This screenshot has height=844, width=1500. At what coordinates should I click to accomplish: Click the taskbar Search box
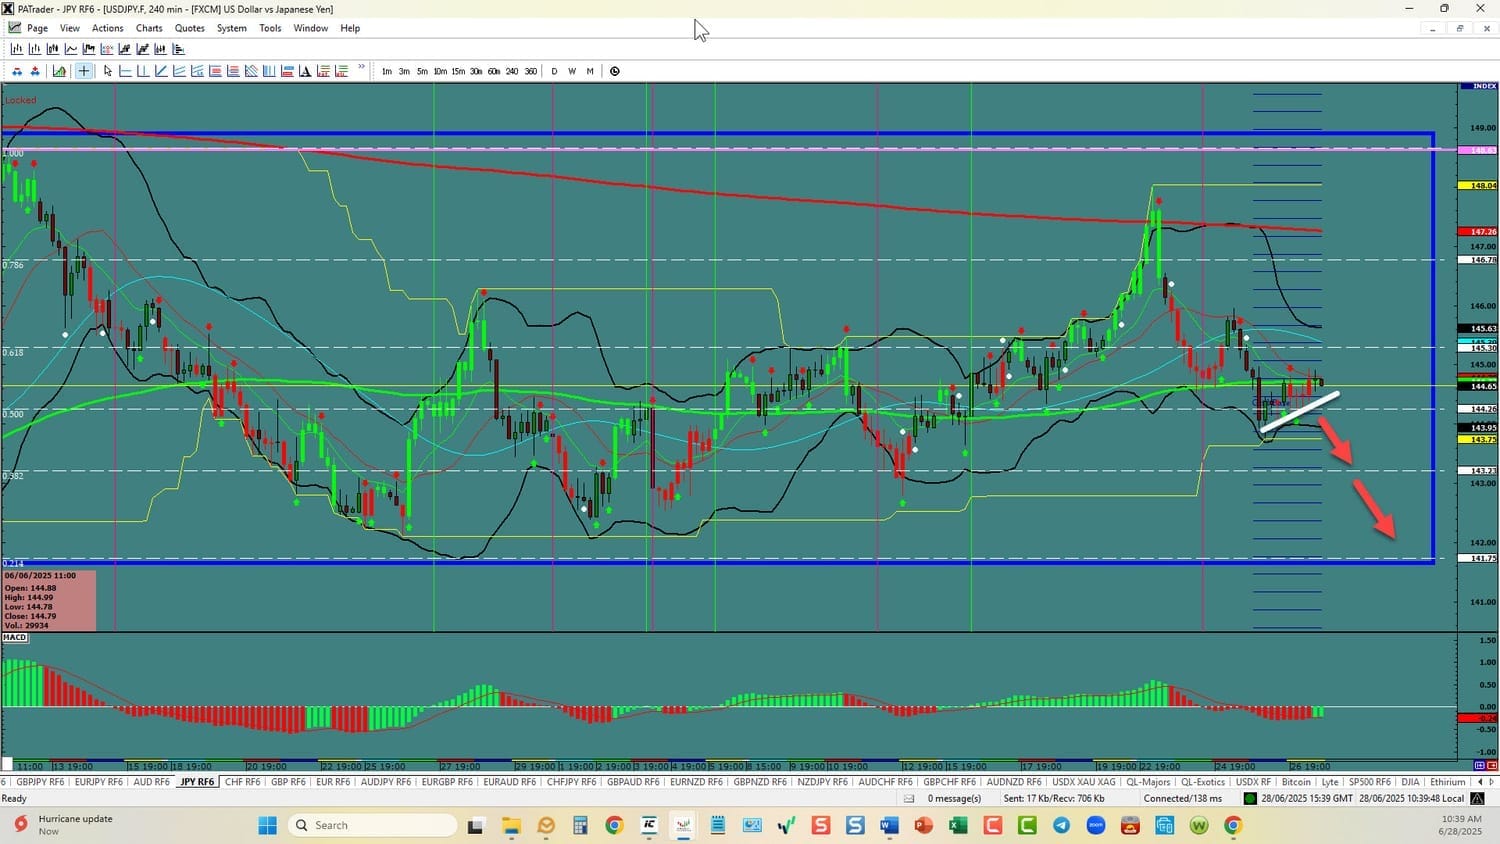(372, 825)
